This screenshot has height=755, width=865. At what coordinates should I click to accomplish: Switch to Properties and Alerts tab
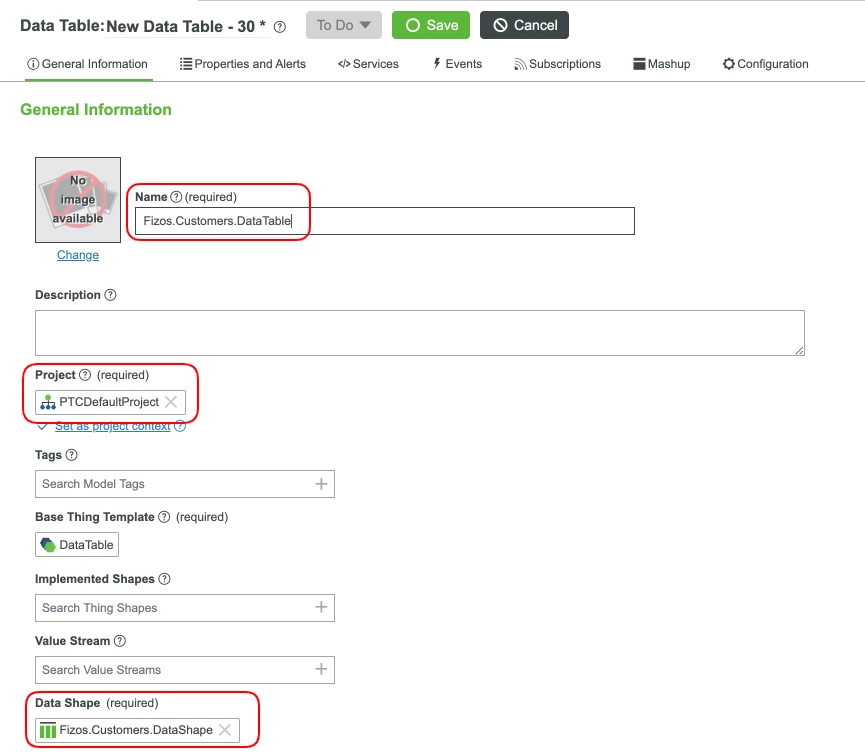point(242,63)
